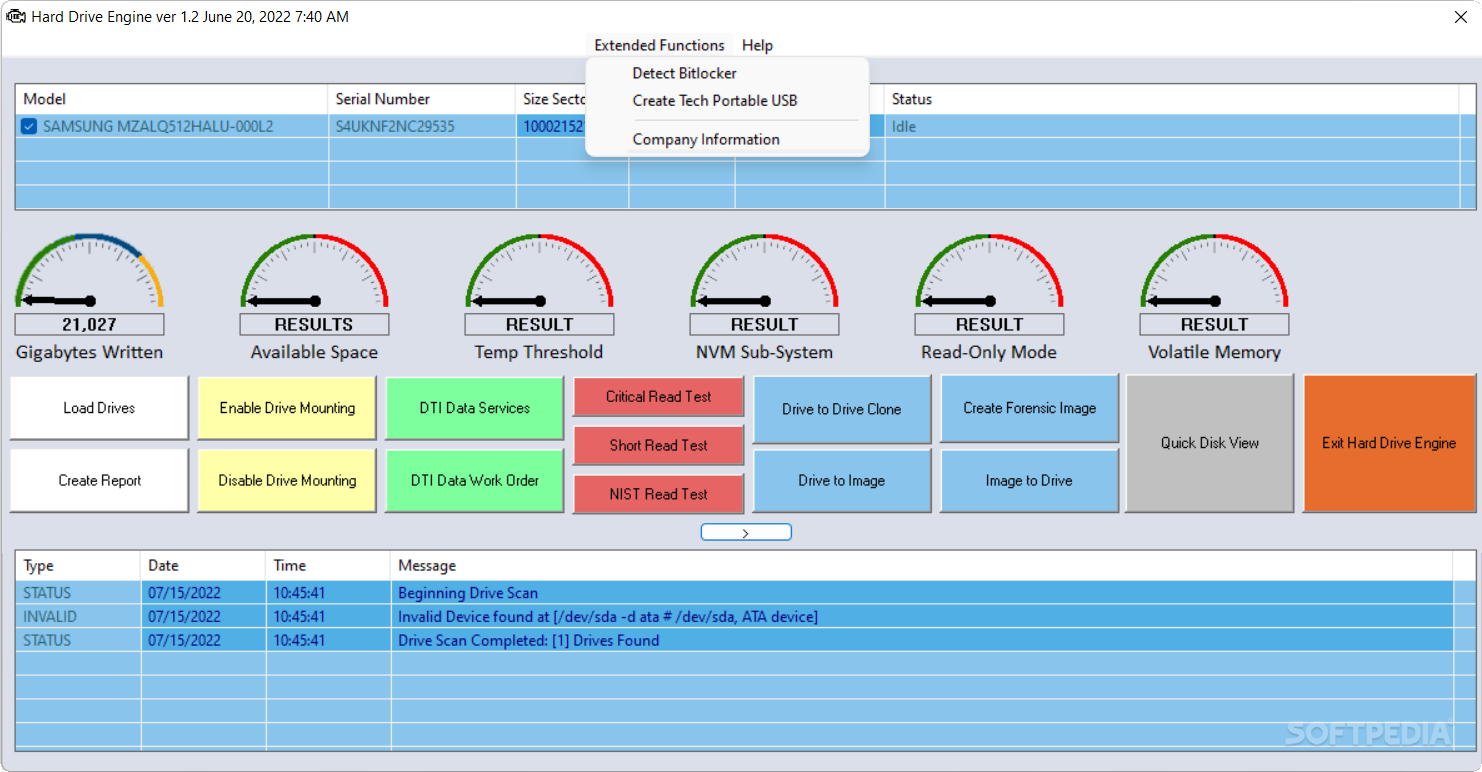This screenshot has width=1482, height=772.
Task: Open Quick Disk View
Action: pyautogui.click(x=1210, y=443)
